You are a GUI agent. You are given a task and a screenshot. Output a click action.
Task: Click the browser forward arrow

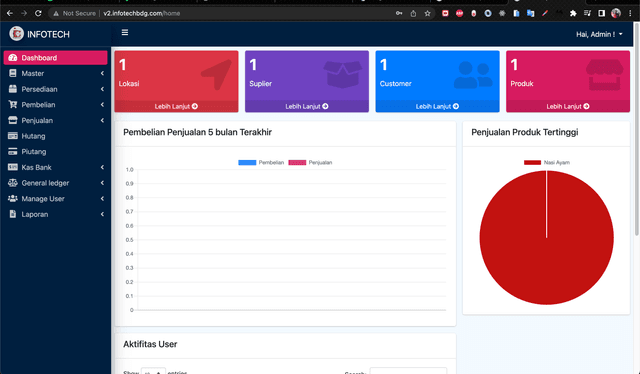24,13
